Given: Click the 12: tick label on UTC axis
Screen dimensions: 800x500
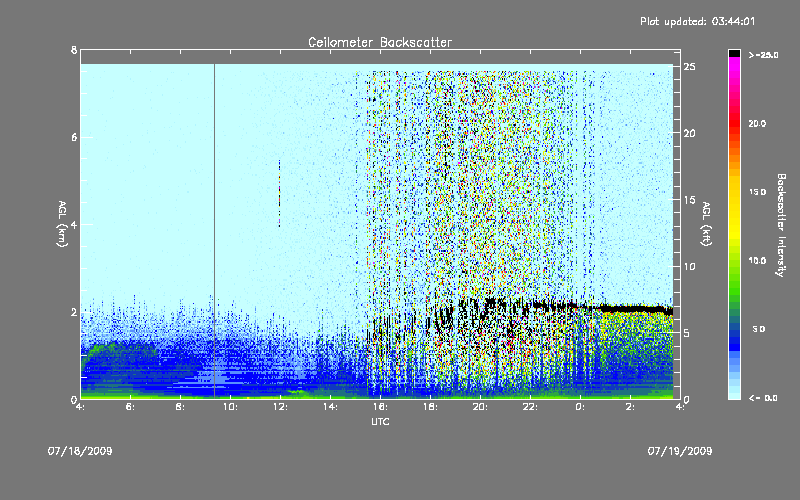Looking at the screenshot, I should (x=280, y=407).
